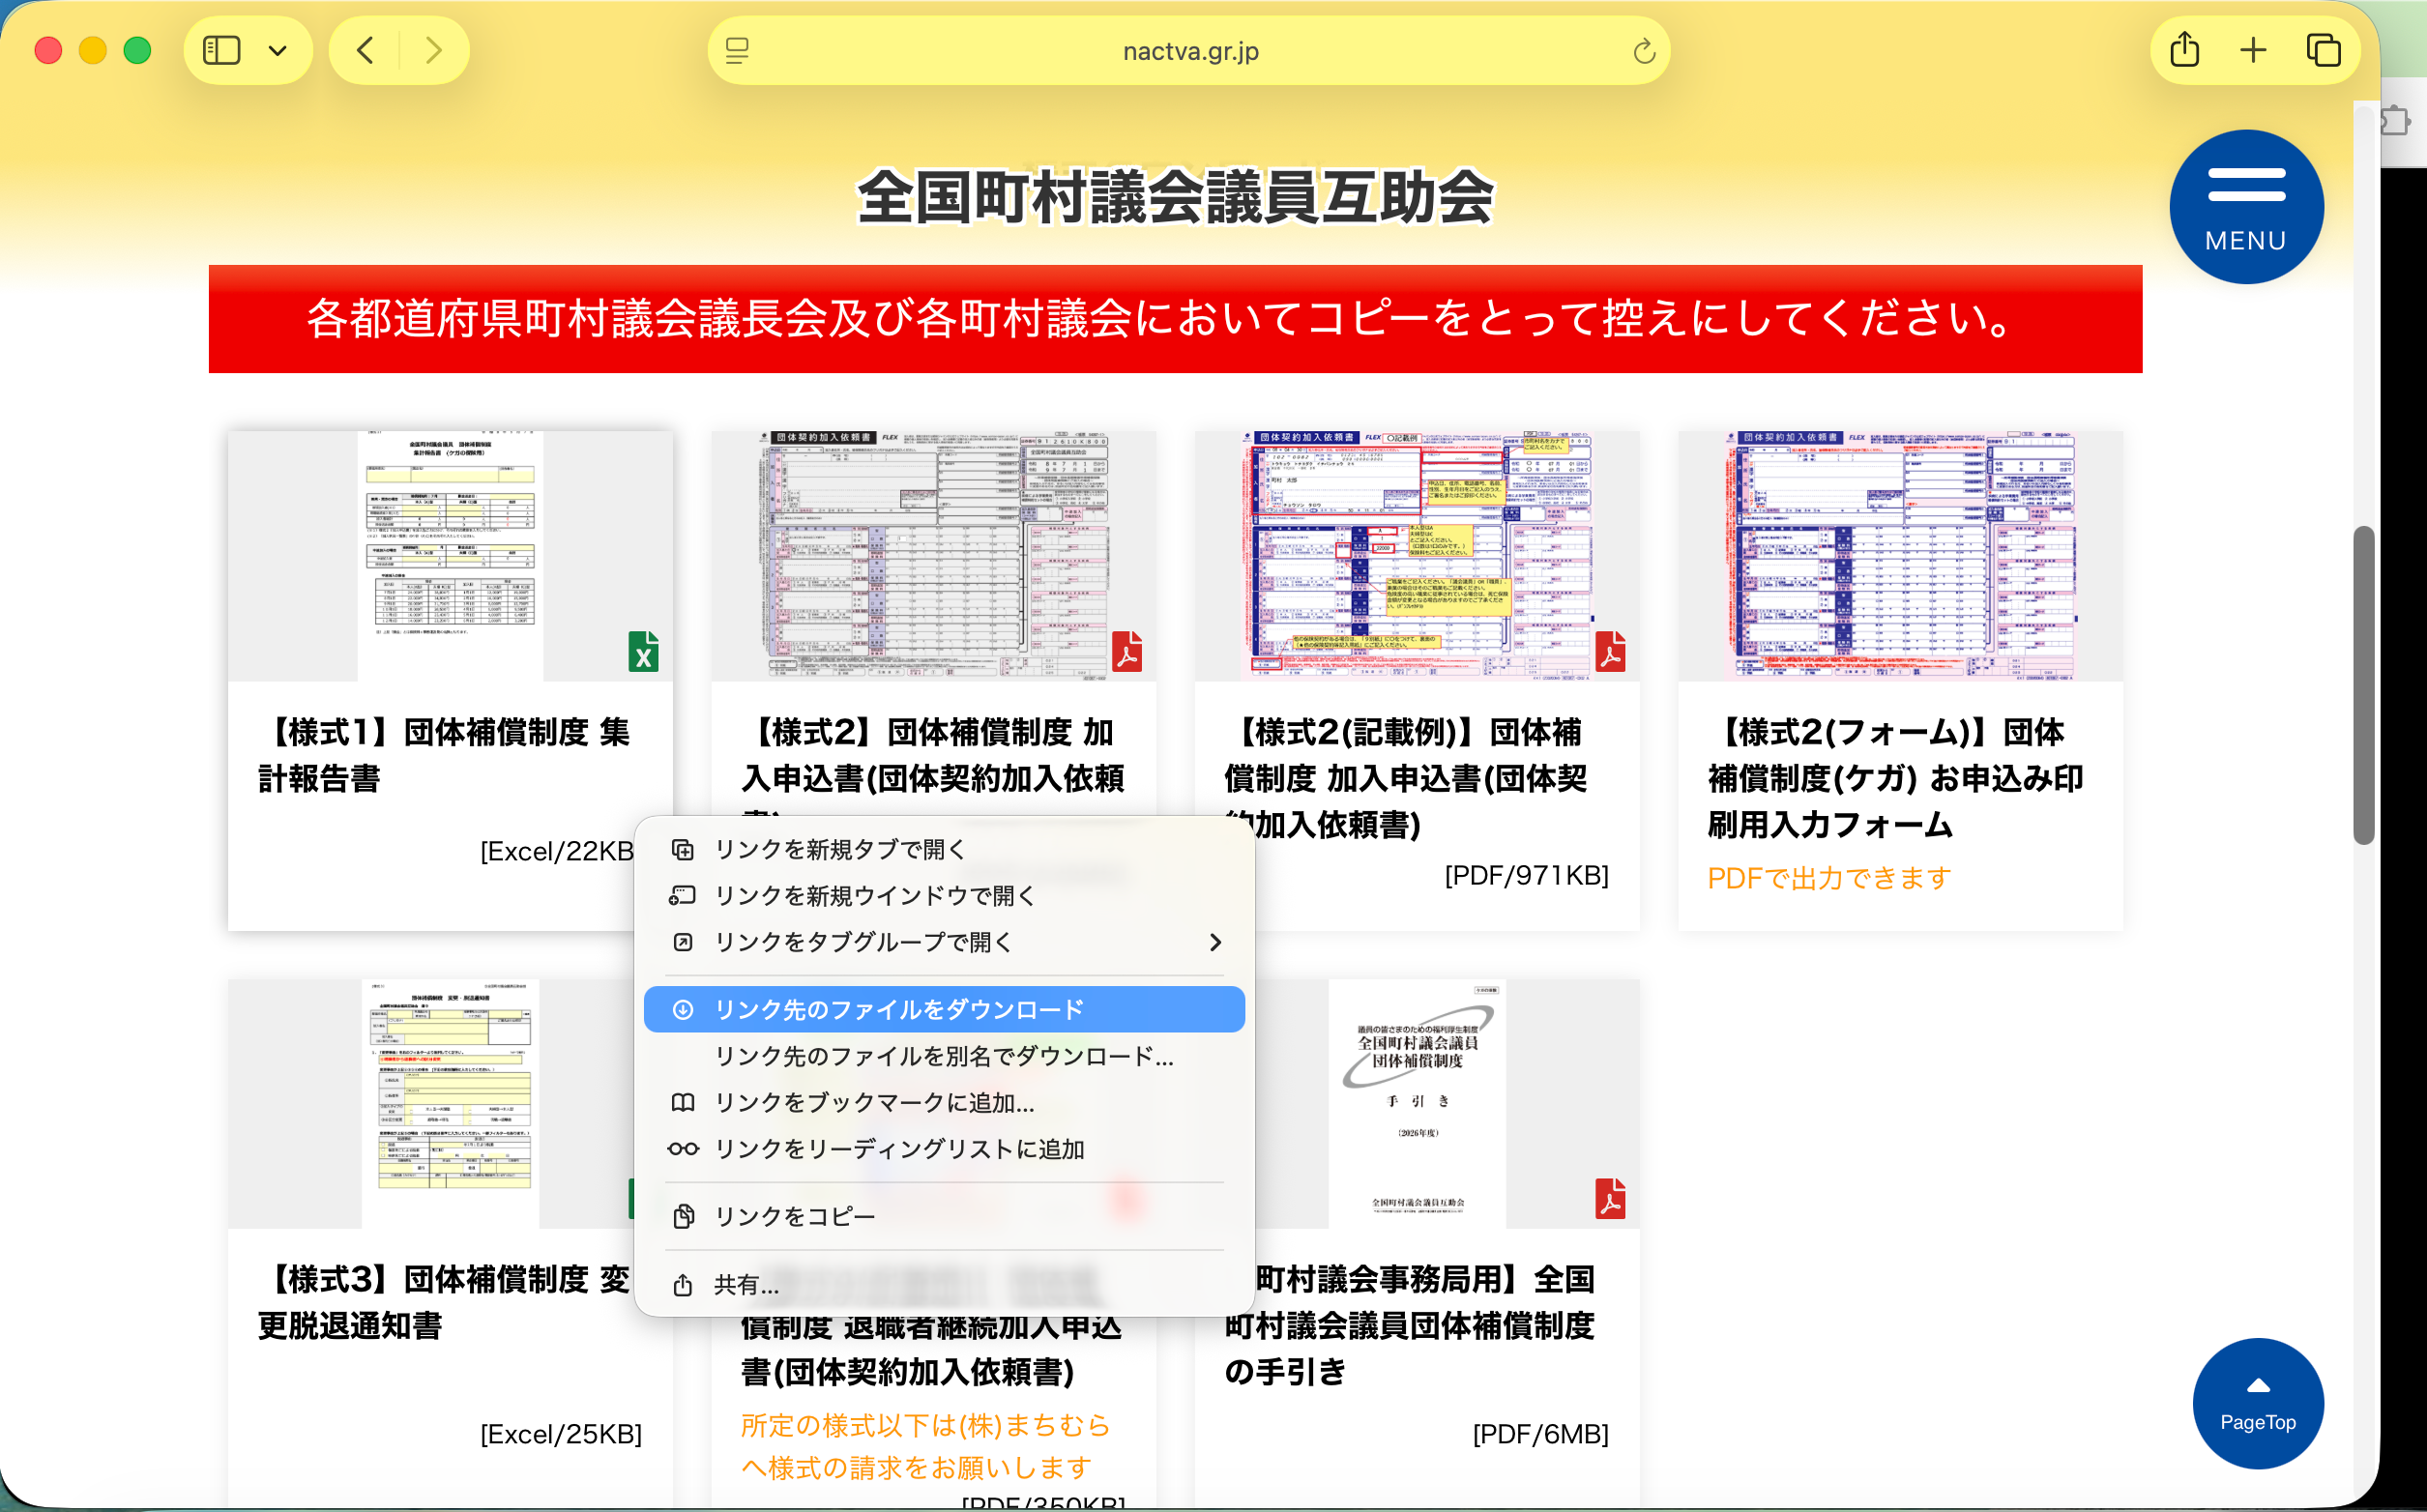The height and width of the screenshot is (1512, 2427).
Task: Open the 様式3 変更脱退通知書 thumbnail
Action: pos(450,1103)
